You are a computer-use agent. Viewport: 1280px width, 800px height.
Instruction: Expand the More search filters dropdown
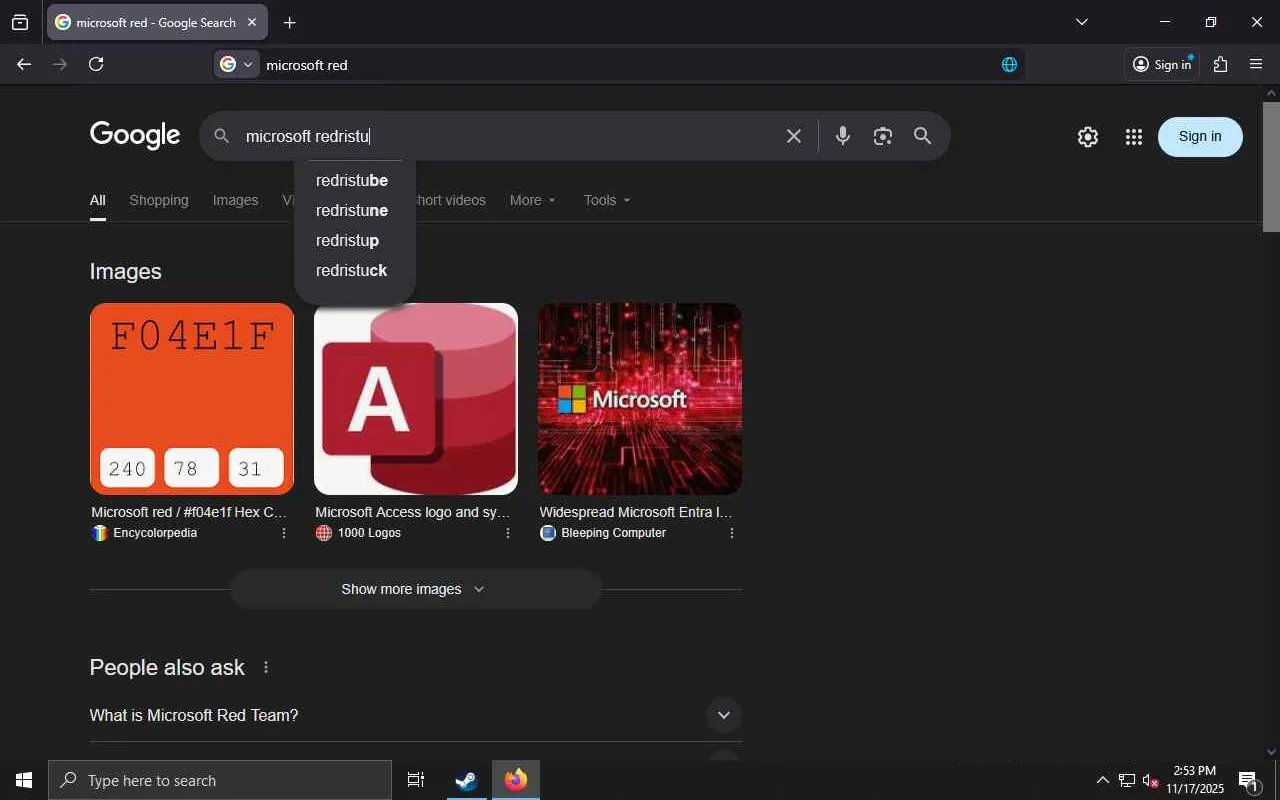point(532,200)
